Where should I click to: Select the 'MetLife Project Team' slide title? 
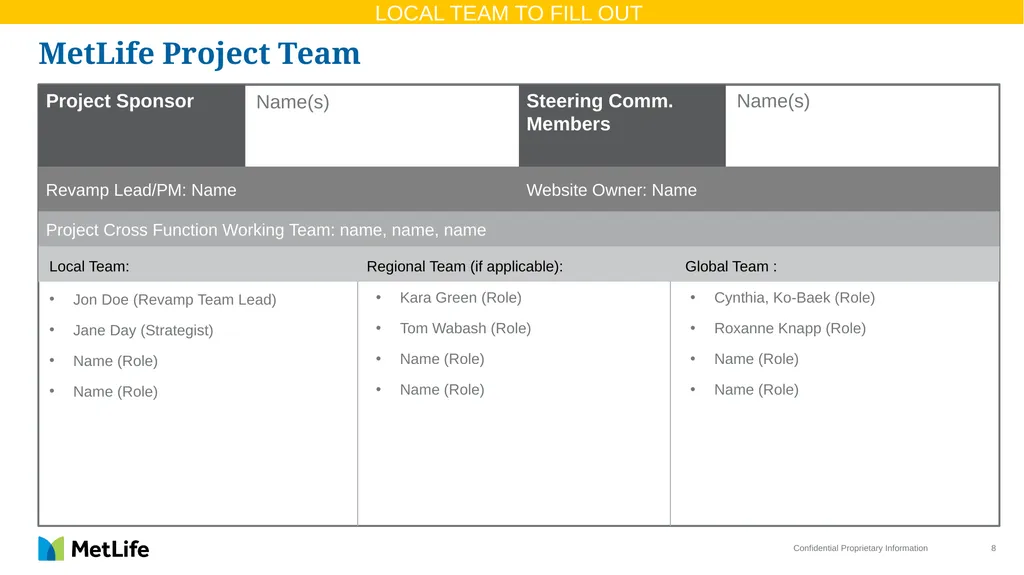(199, 54)
